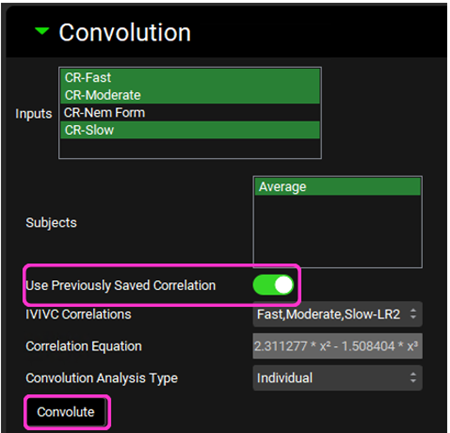Click the Subjects label
This screenshot has width=450, height=433.
click(x=51, y=222)
